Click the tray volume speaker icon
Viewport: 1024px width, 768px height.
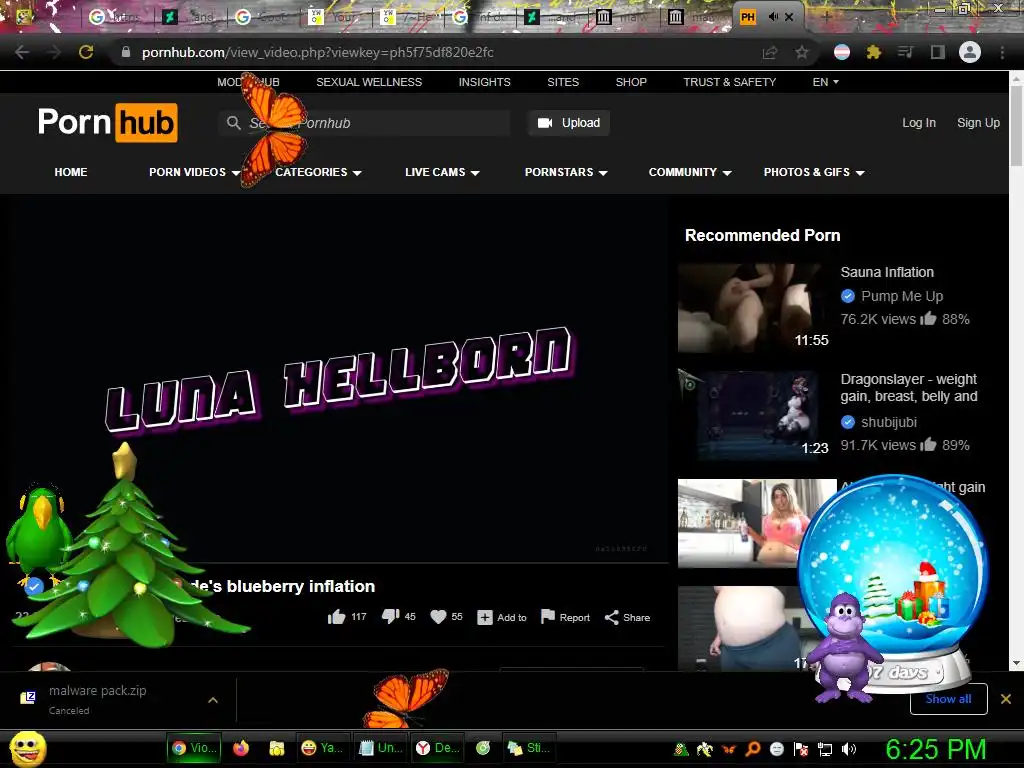pyautogui.click(x=849, y=749)
